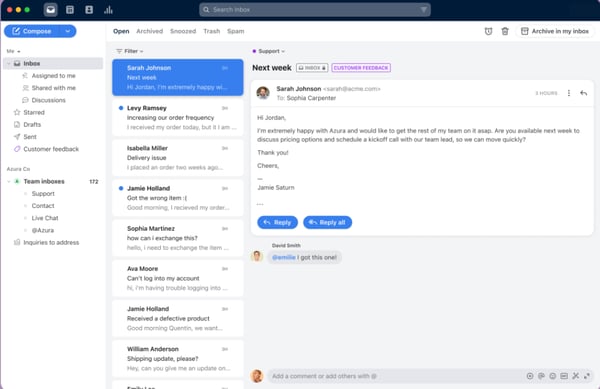Click the CUSTOMER FEEDBACK tag
This screenshot has height=389, width=600.
point(361,68)
